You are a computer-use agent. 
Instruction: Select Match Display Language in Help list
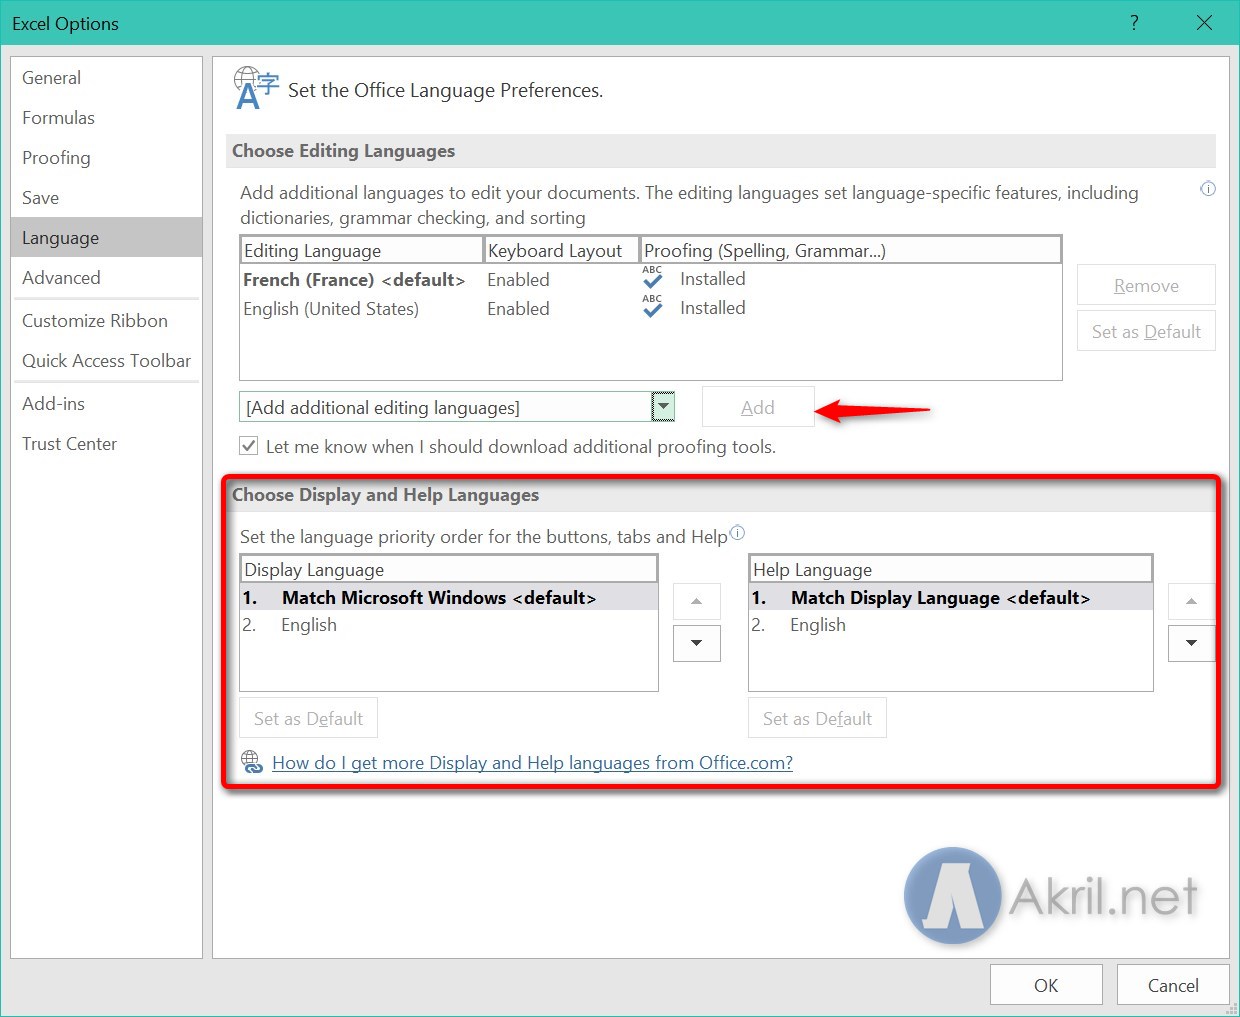(950, 598)
